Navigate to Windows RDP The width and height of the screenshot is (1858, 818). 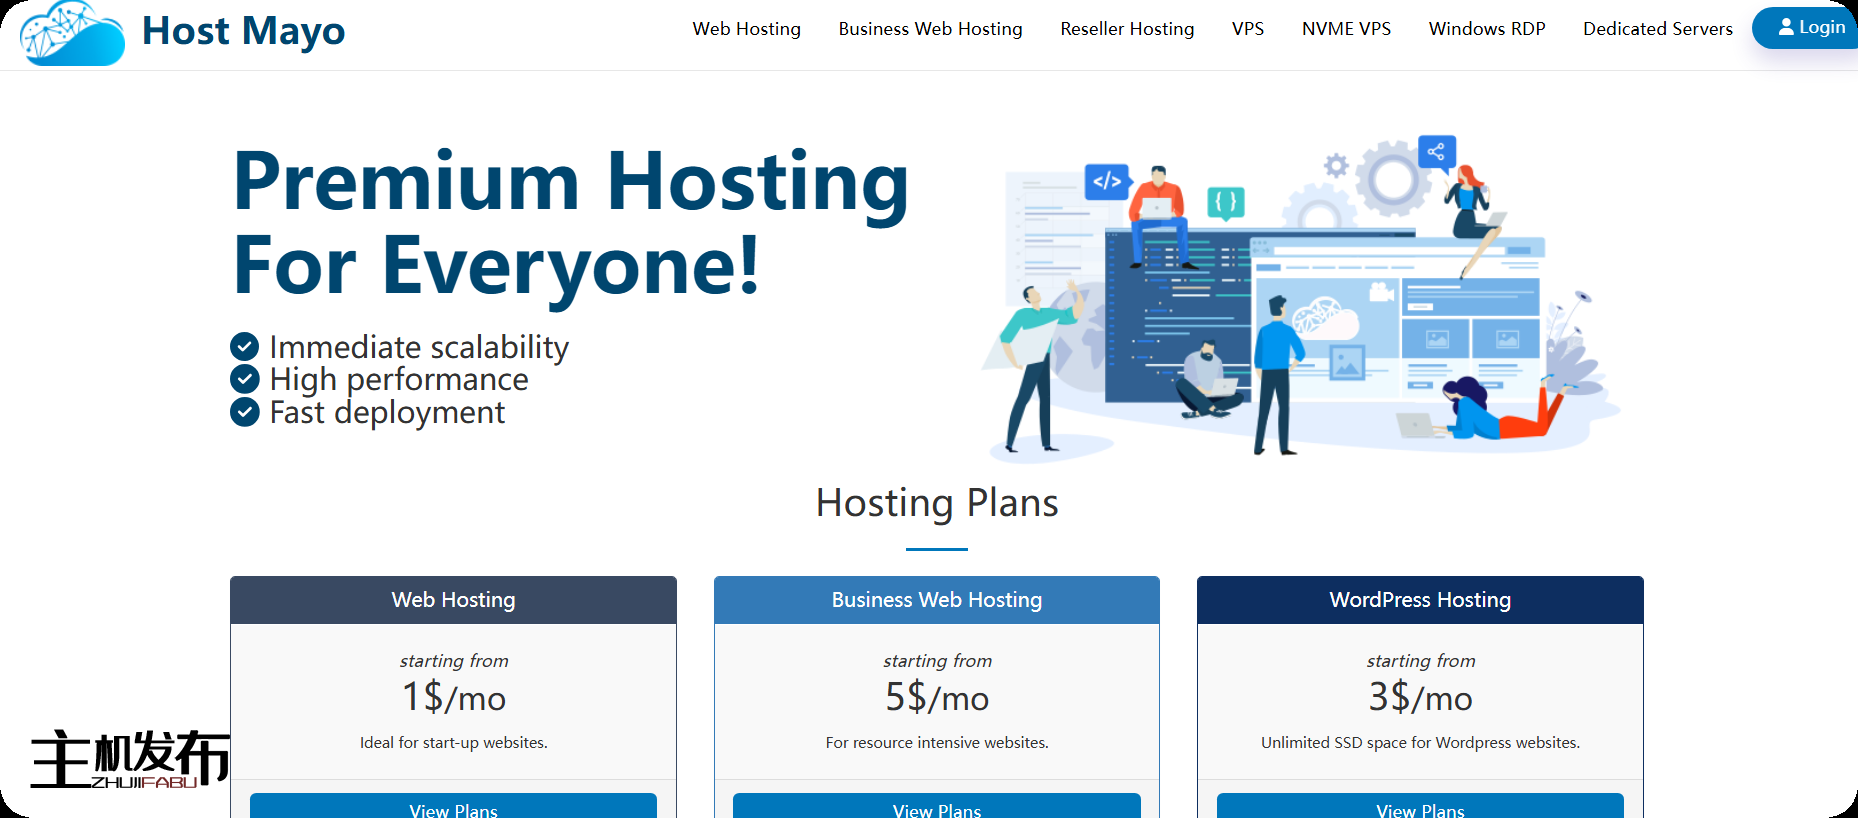[x=1486, y=29]
